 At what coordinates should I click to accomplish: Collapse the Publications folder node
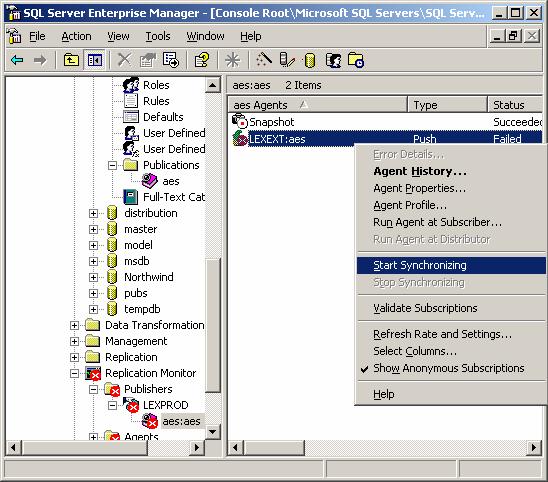(x=112, y=165)
